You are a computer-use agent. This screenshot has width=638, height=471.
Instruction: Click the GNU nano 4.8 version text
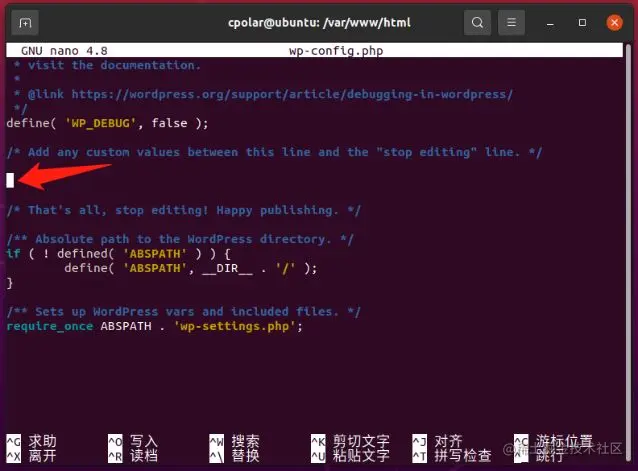[64, 51]
